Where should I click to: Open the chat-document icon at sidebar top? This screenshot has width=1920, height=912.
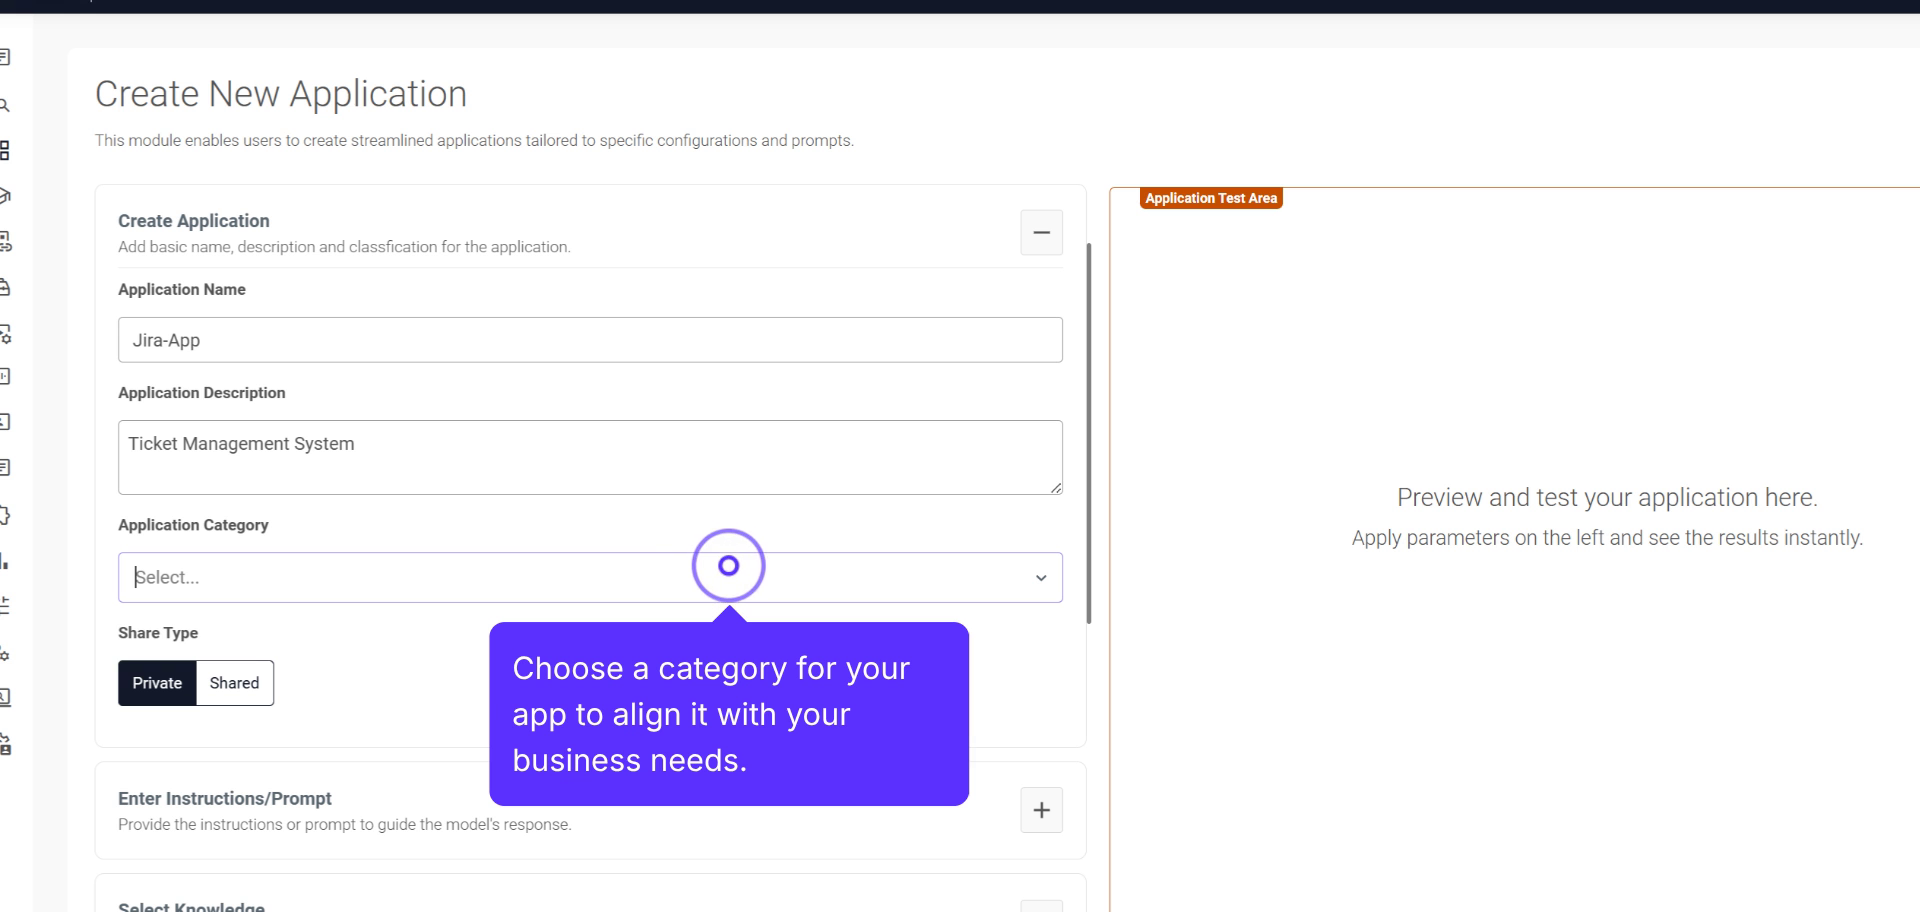pyautogui.click(x=6, y=57)
